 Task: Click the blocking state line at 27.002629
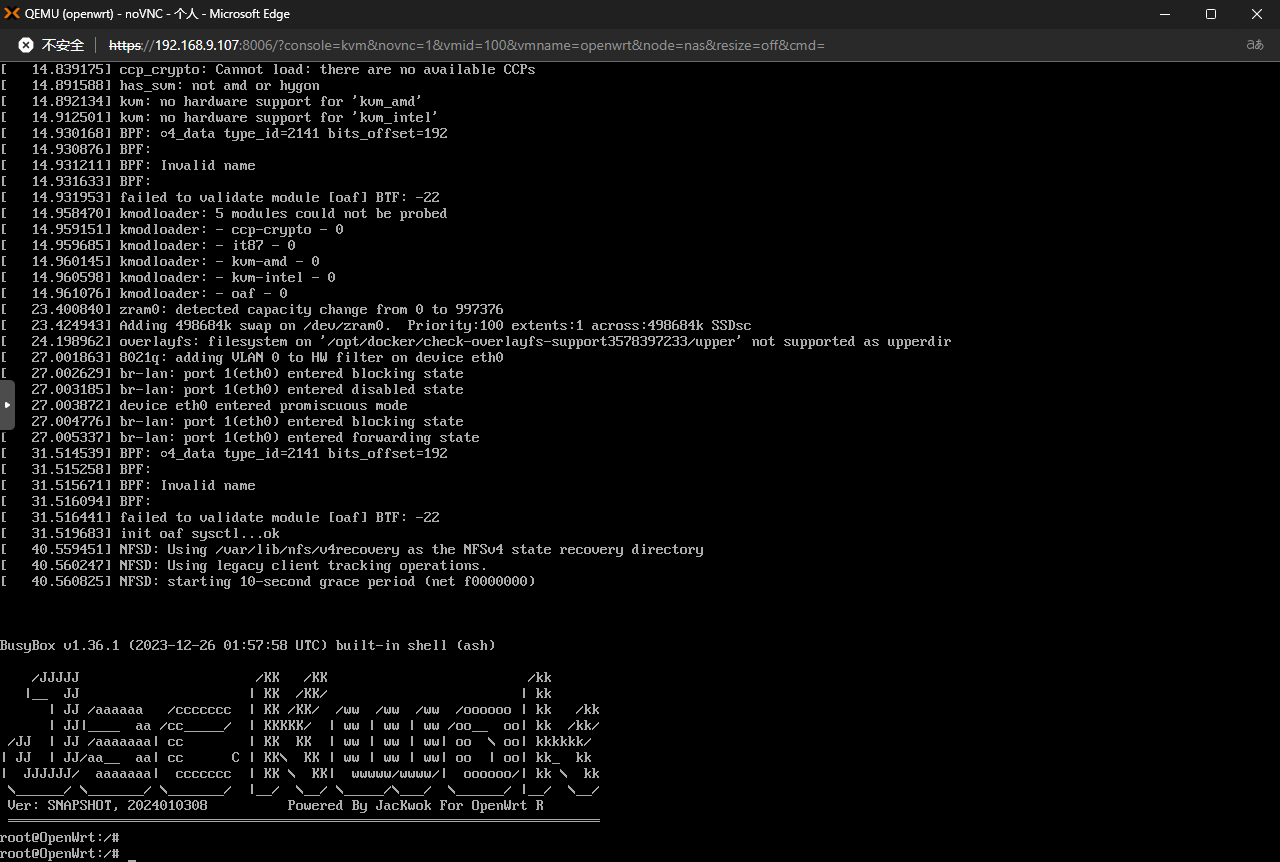click(x=232, y=374)
